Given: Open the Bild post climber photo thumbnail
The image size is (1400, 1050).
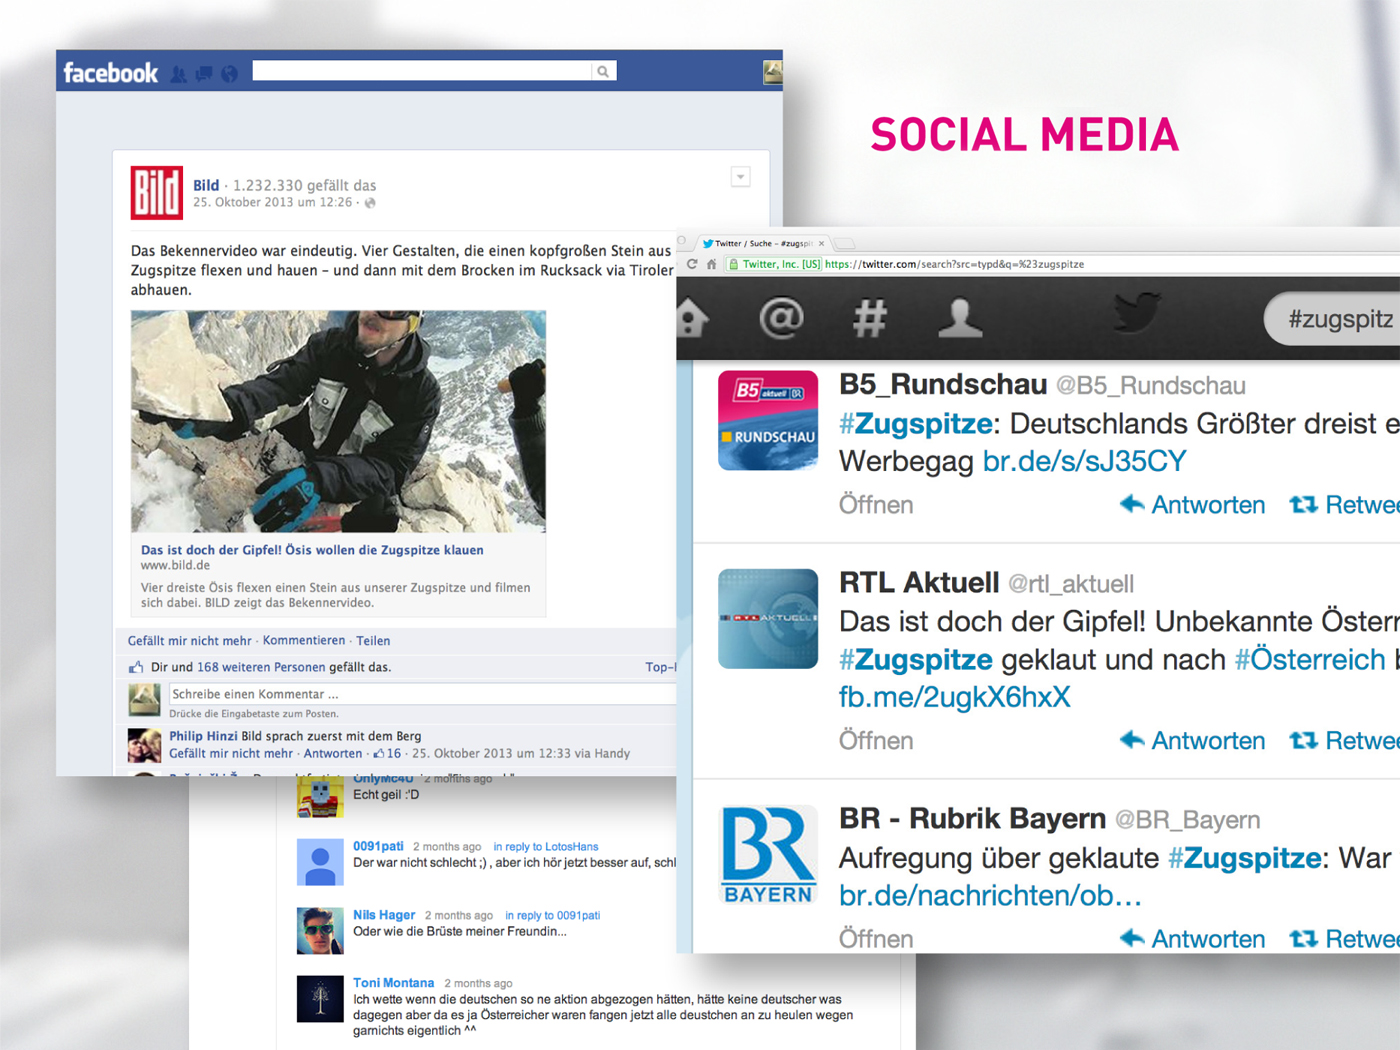Looking at the screenshot, I should point(338,421).
